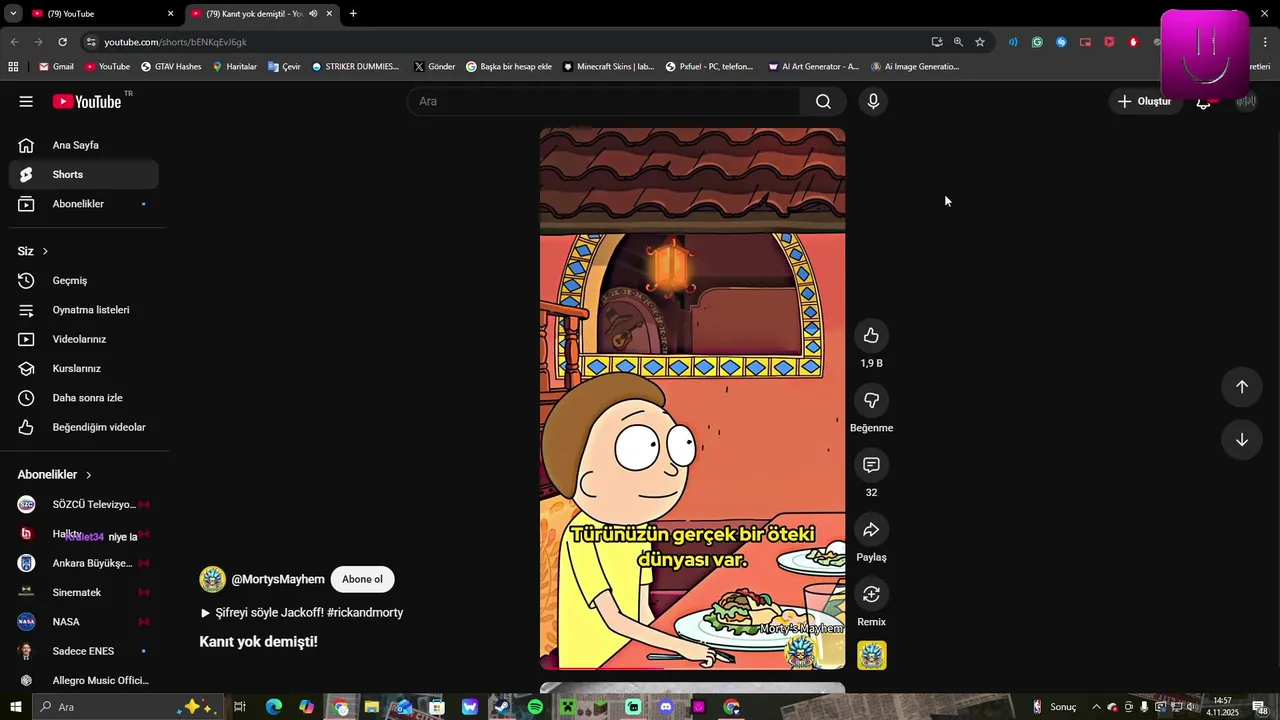Dislike the short with thumbs down
This screenshot has height=720, width=1280.
coord(871,400)
